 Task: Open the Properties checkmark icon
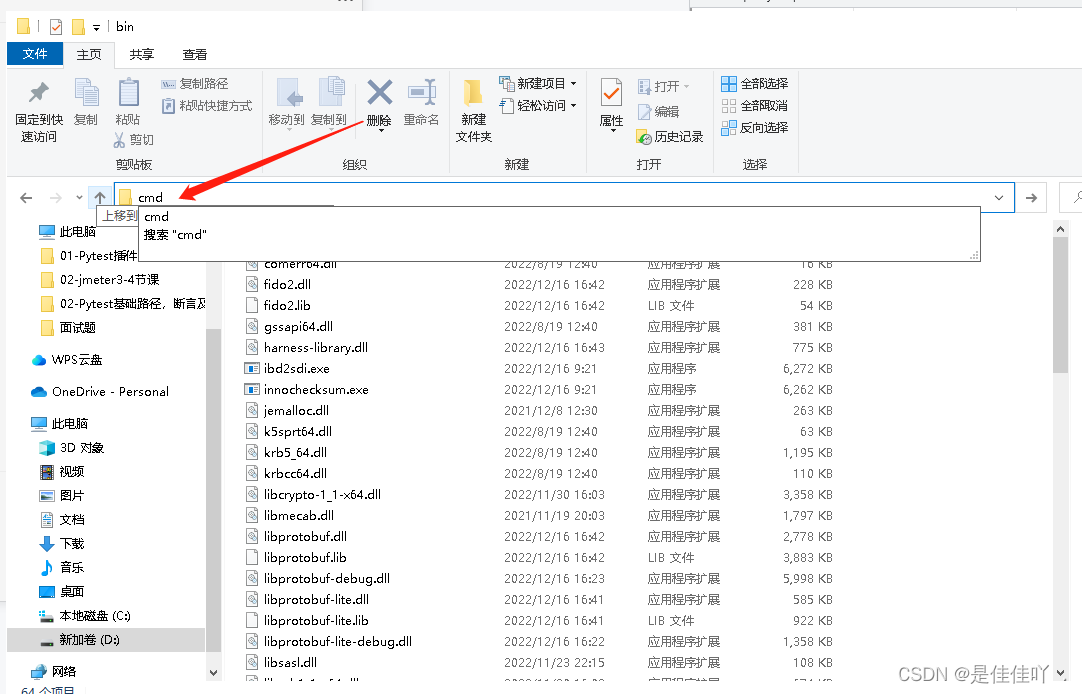coord(611,92)
